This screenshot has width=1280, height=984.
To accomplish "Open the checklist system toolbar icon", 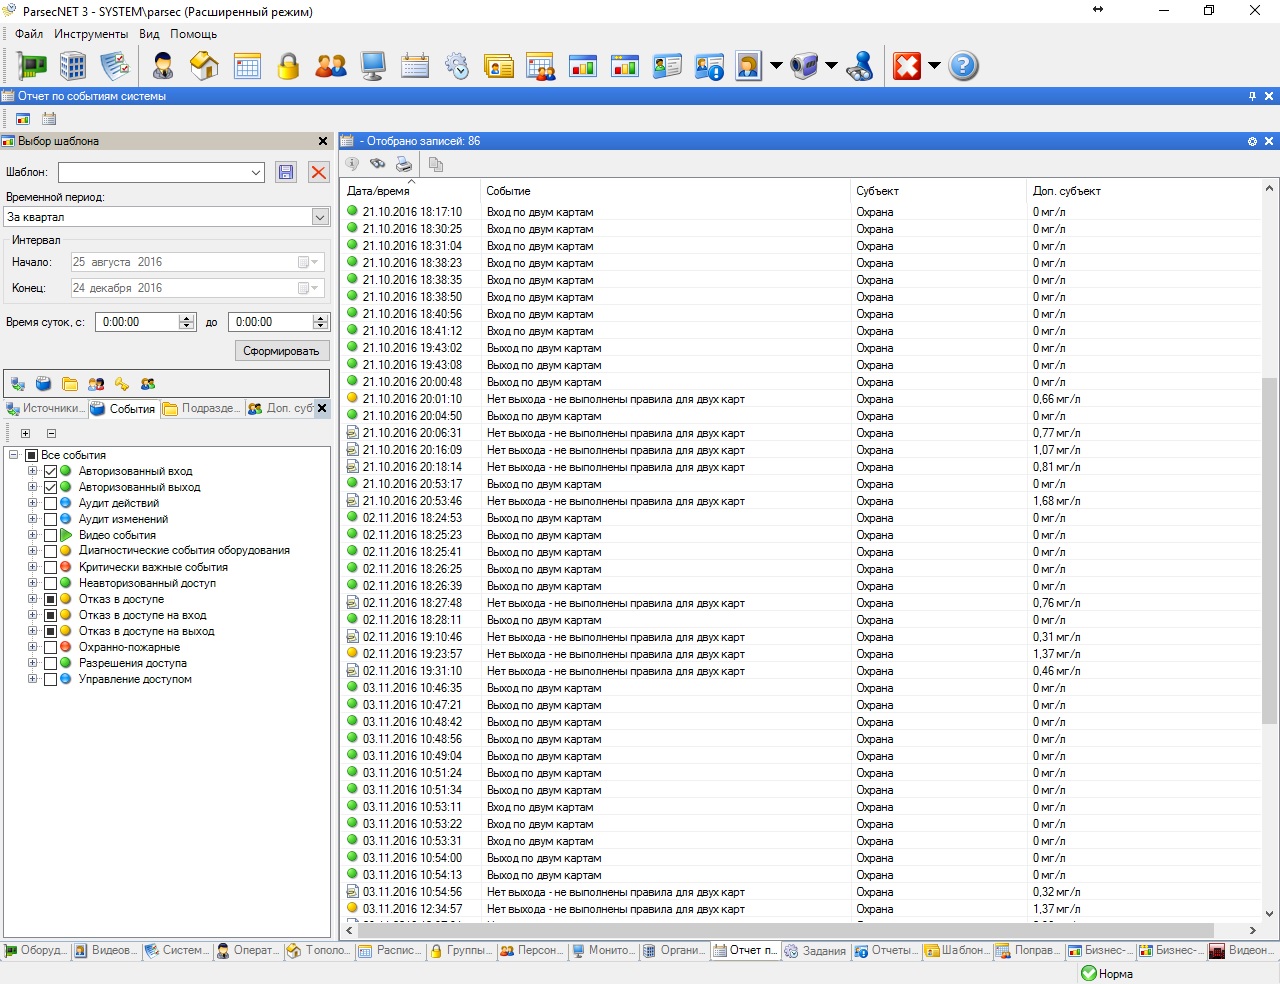I will [x=115, y=66].
